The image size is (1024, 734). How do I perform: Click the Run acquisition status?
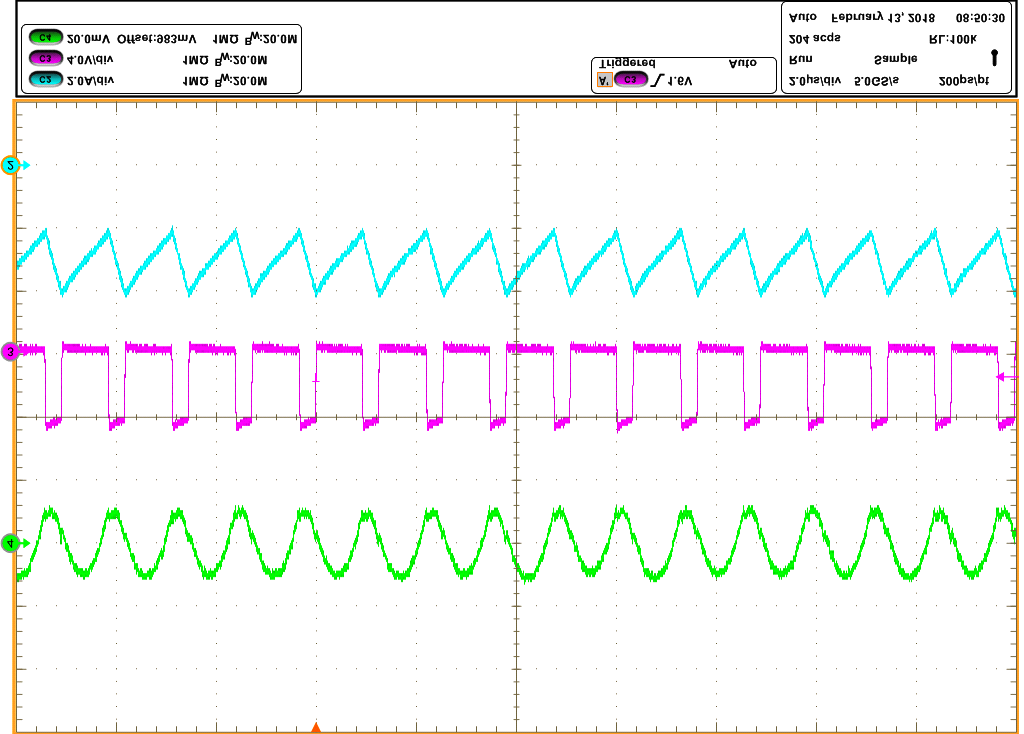click(799, 58)
